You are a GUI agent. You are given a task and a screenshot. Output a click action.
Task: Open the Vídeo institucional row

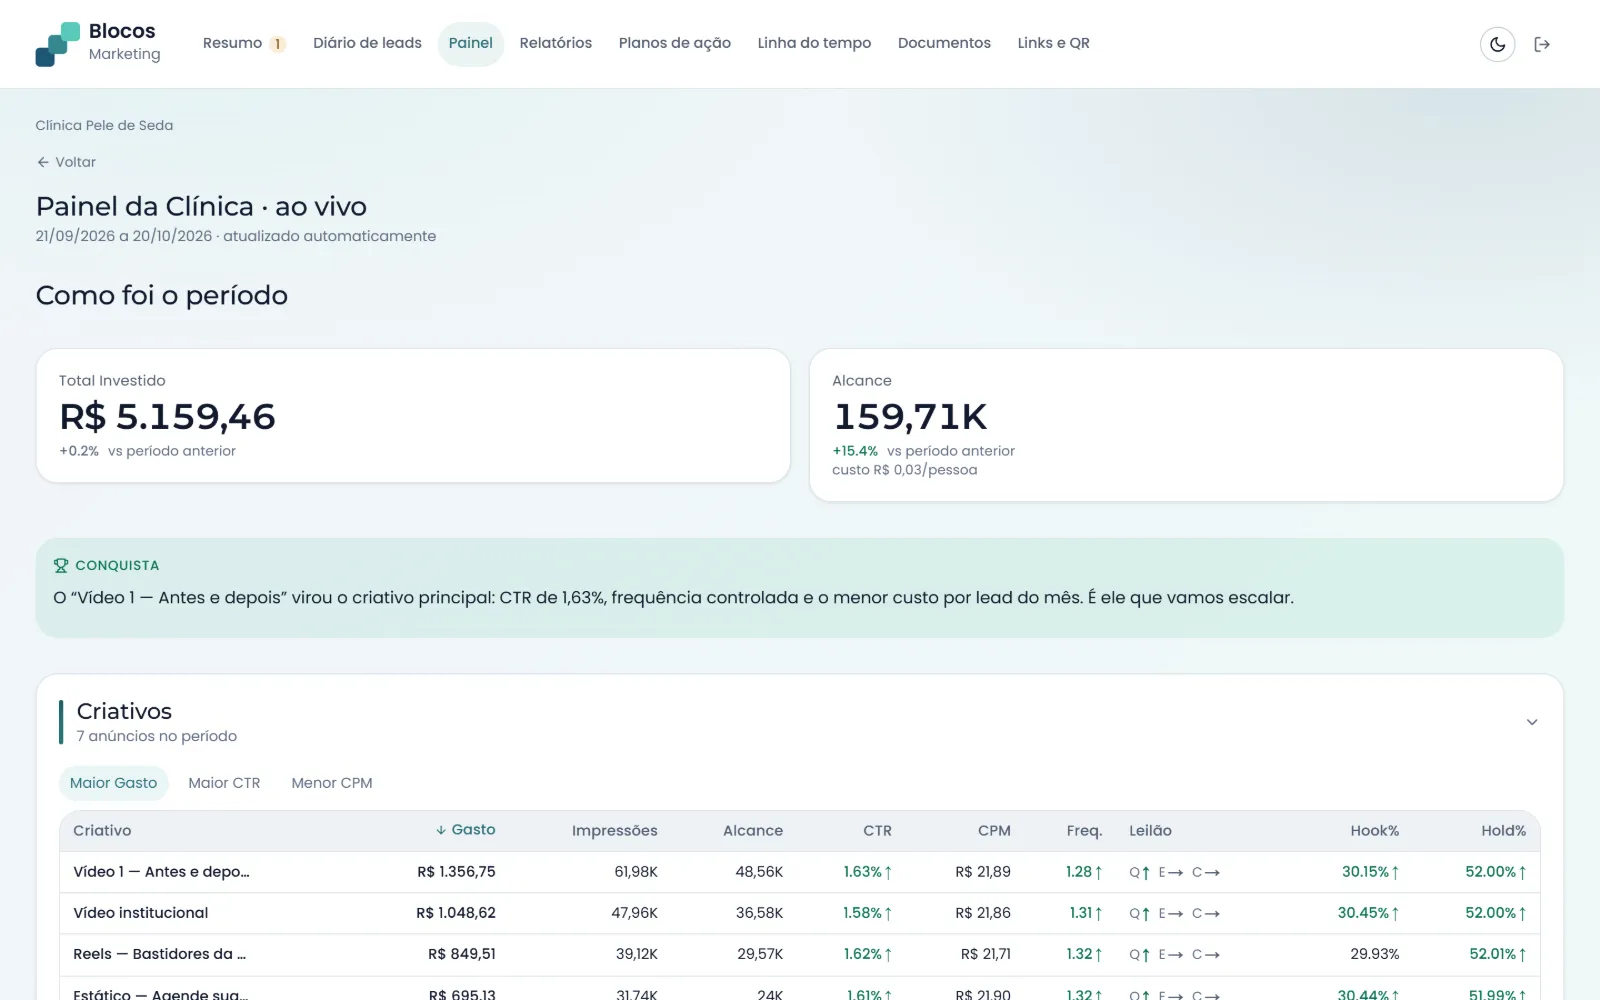click(x=800, y=913)
